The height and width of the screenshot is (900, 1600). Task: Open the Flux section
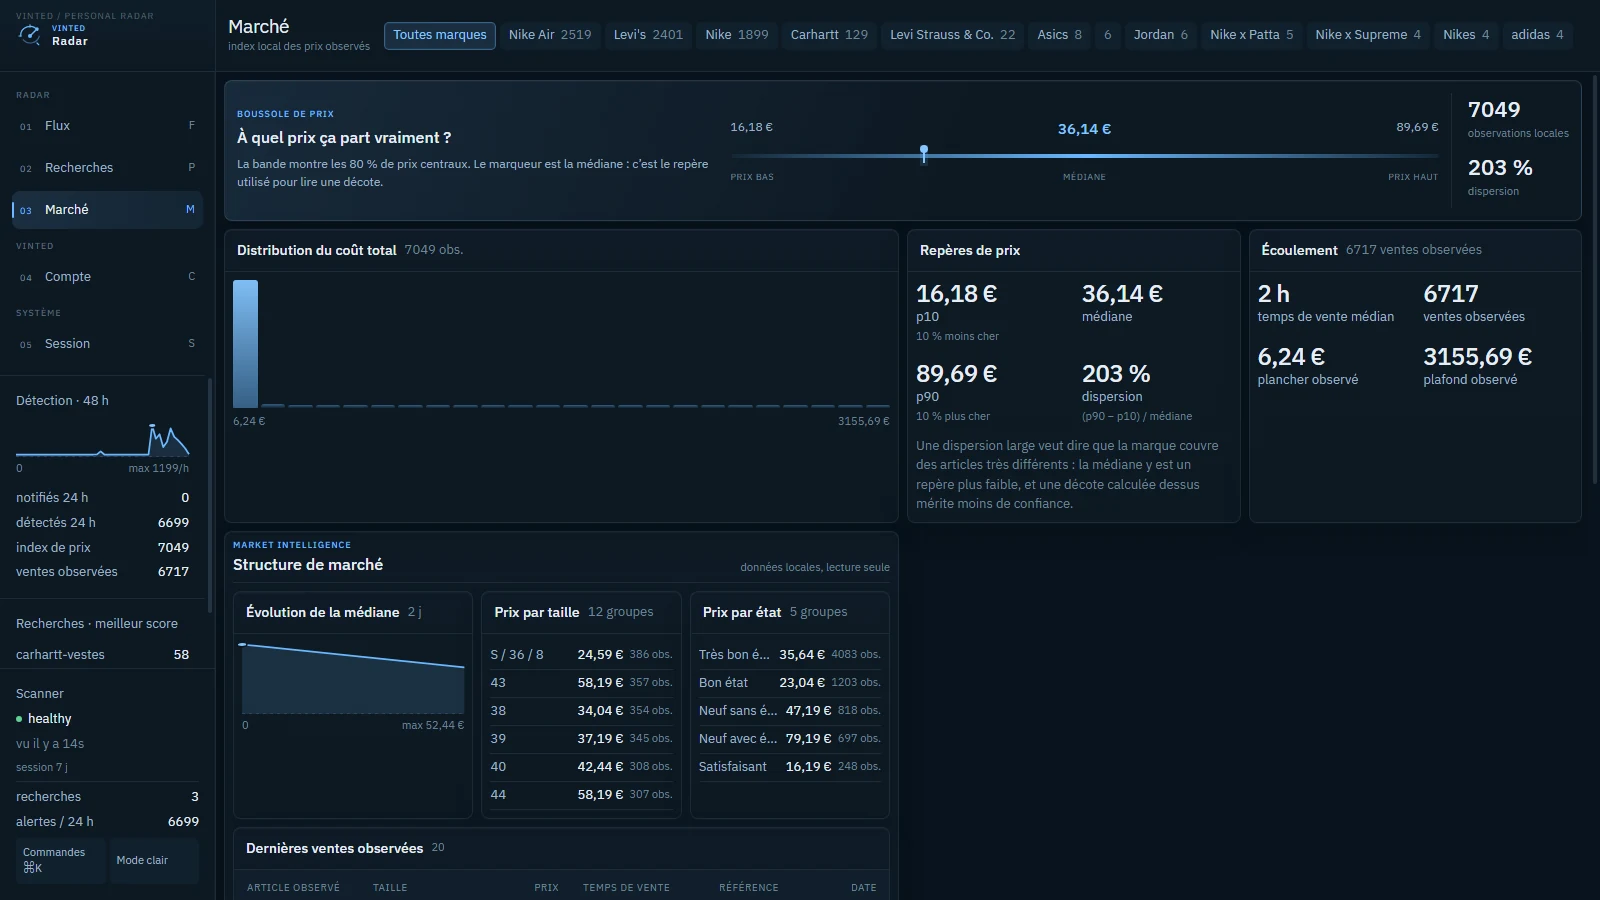[x=107, y=126]
